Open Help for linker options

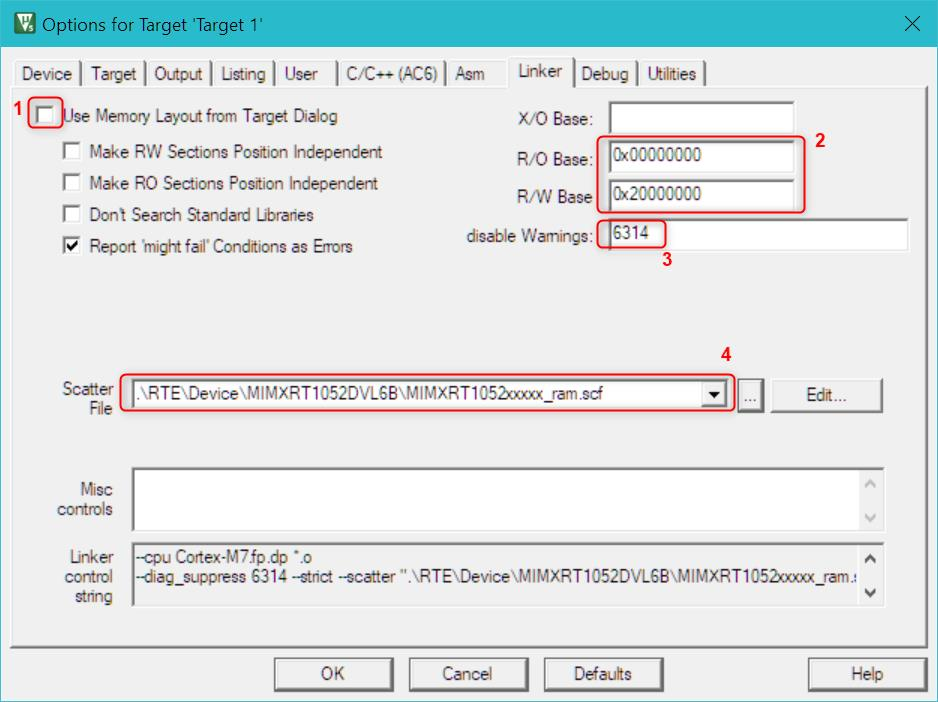click(867, 674)
